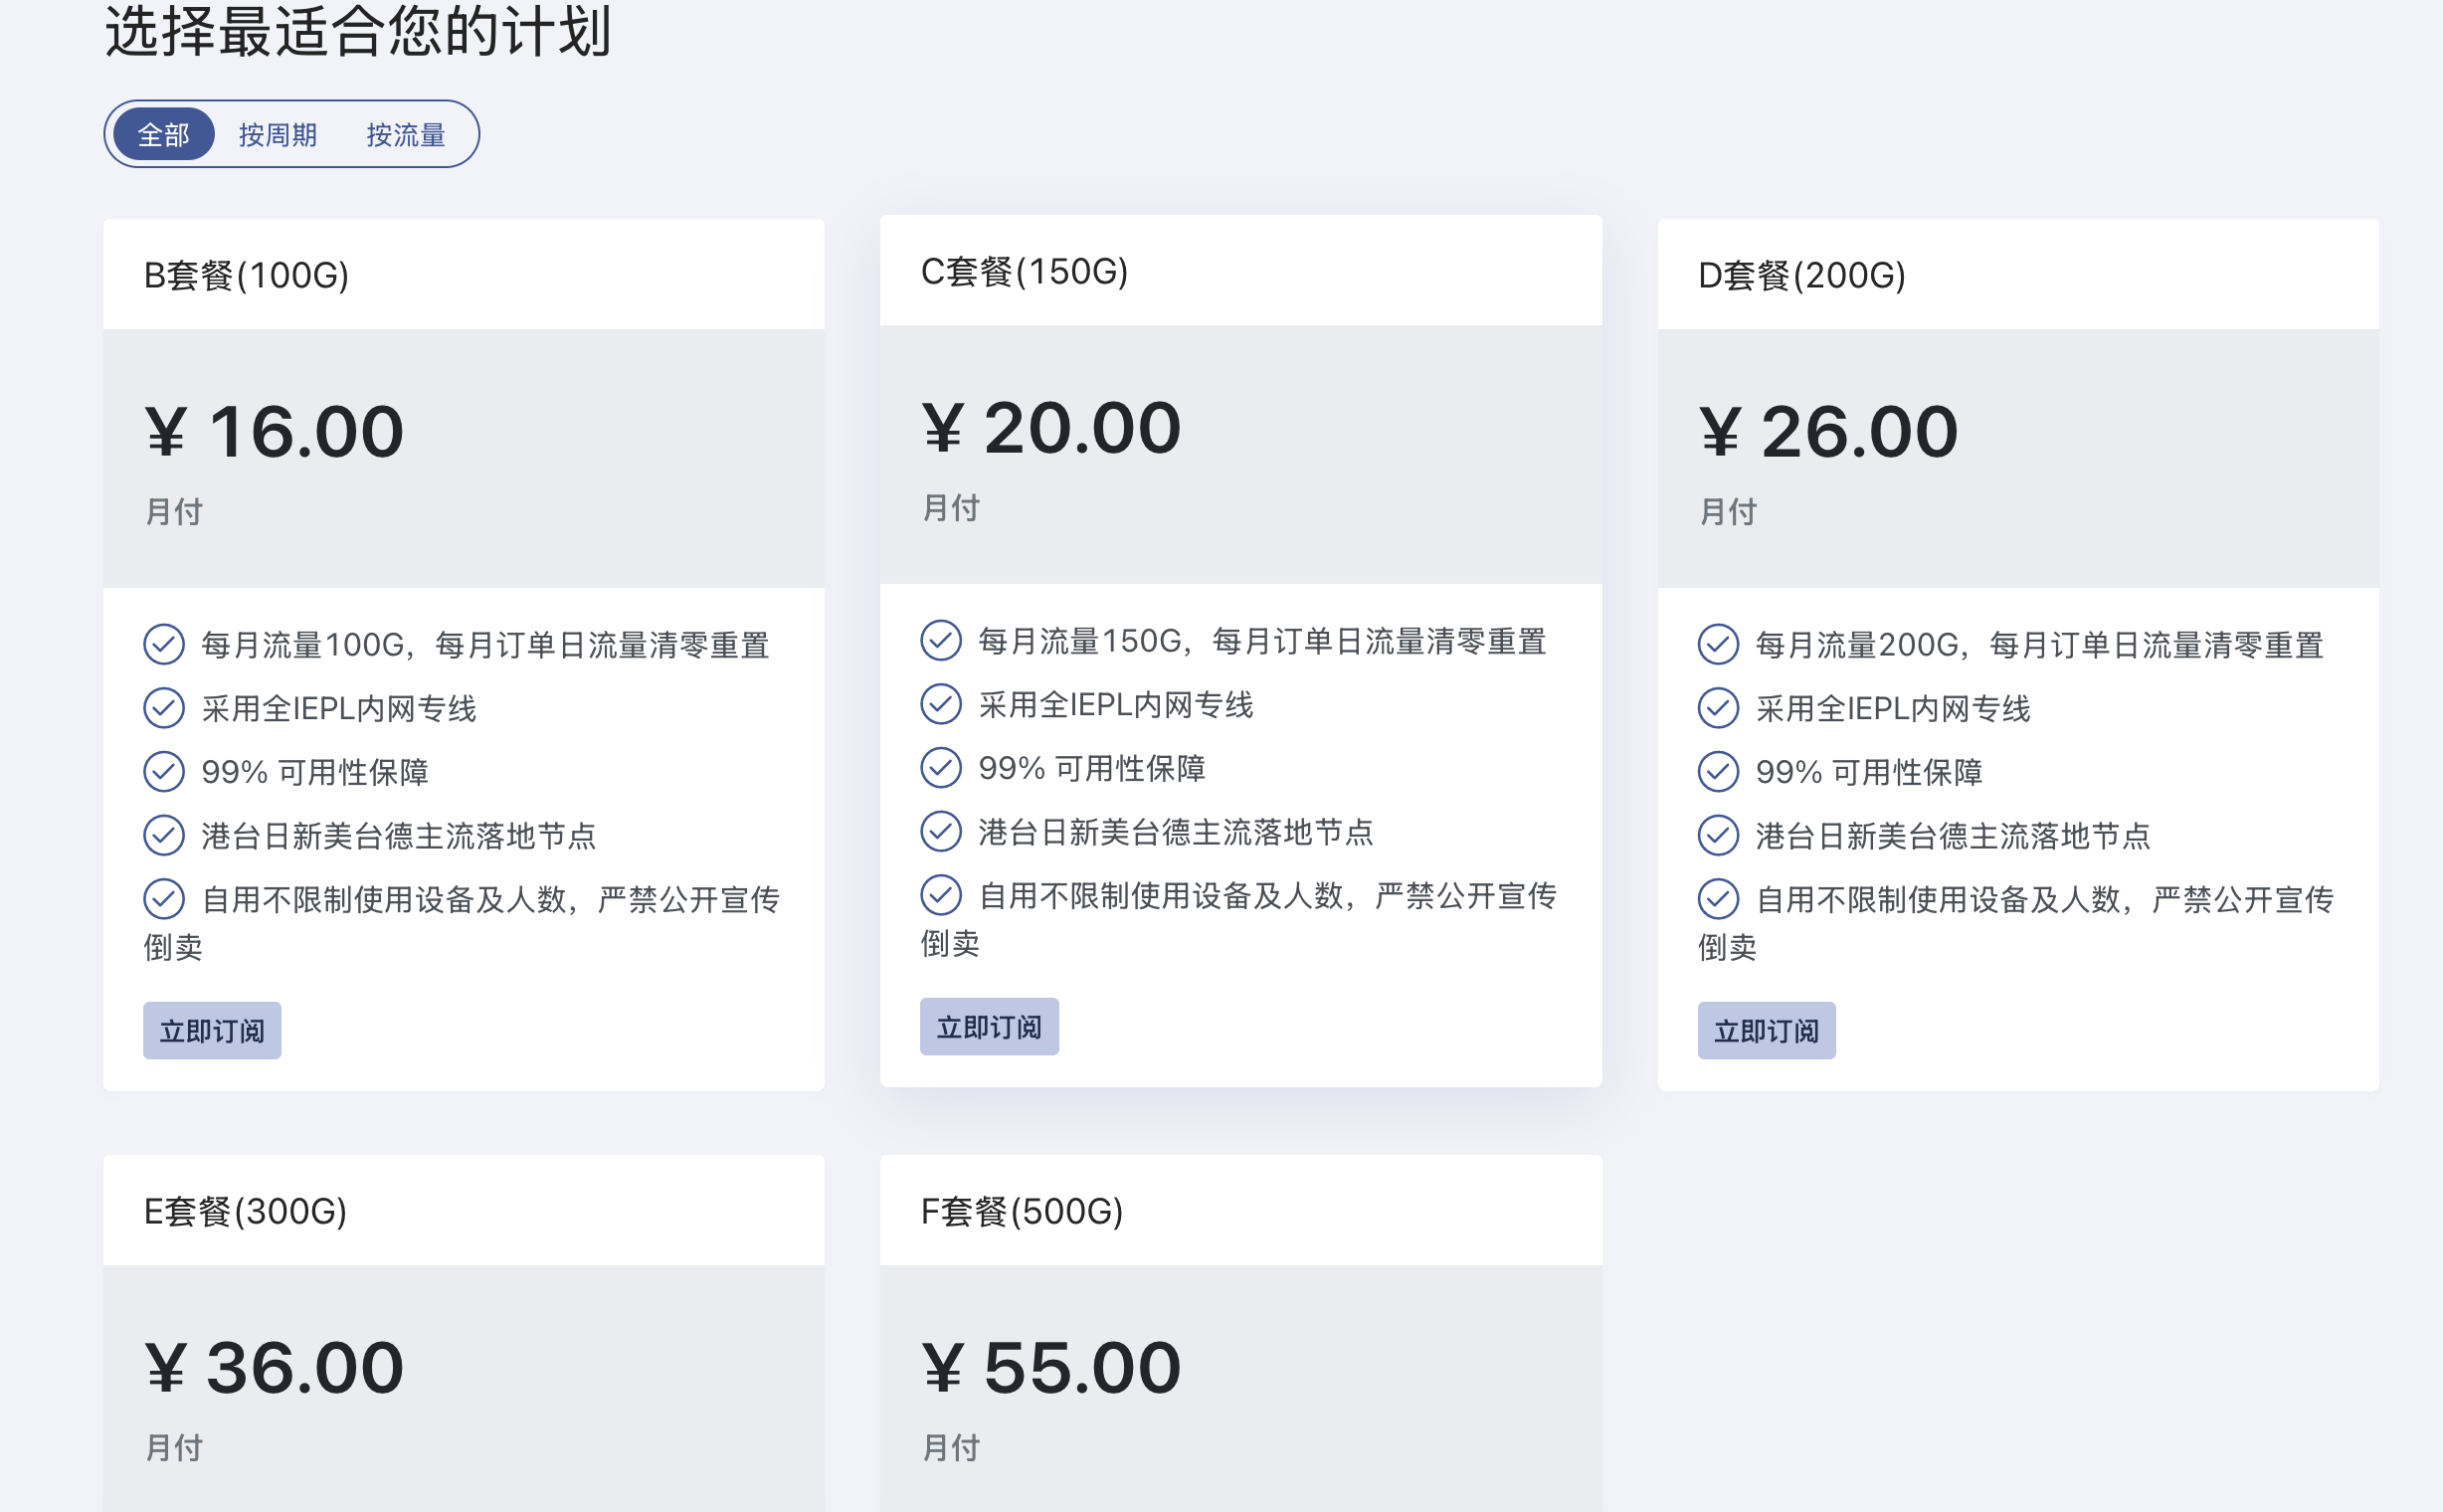Open the F套餐(500G) plan card
The height and width of the screenshot is (1512, 2443).
click(1021, 1211)
